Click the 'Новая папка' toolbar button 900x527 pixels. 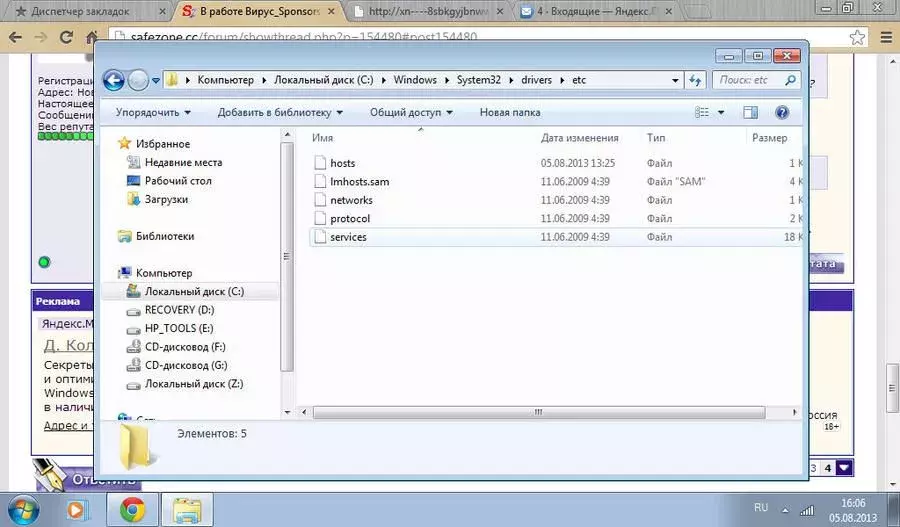point(510,113)
